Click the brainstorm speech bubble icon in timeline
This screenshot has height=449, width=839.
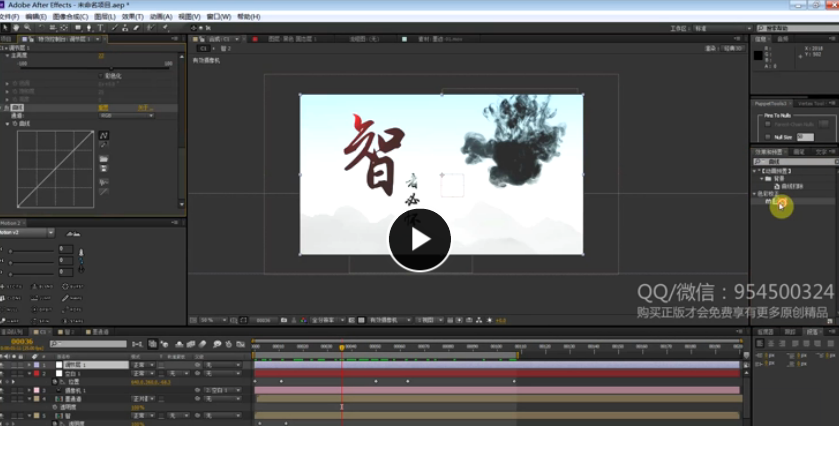(217, 344)
